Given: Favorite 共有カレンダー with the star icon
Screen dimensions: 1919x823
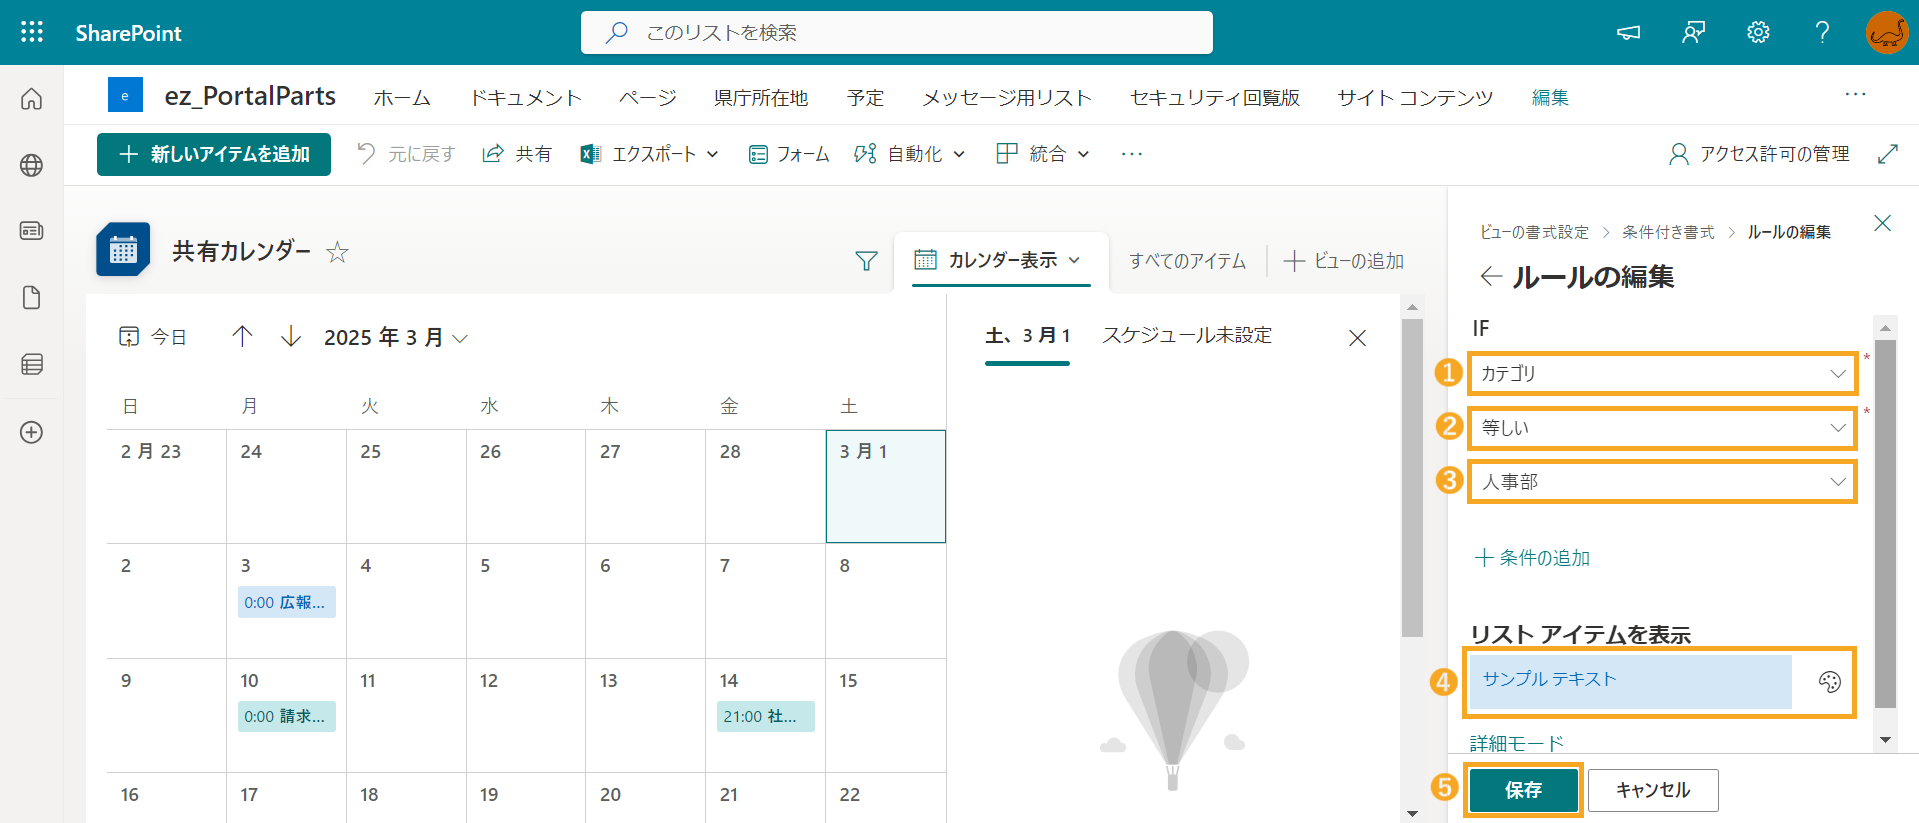Looking at the screenshot, I should click(x=338, y=252).
